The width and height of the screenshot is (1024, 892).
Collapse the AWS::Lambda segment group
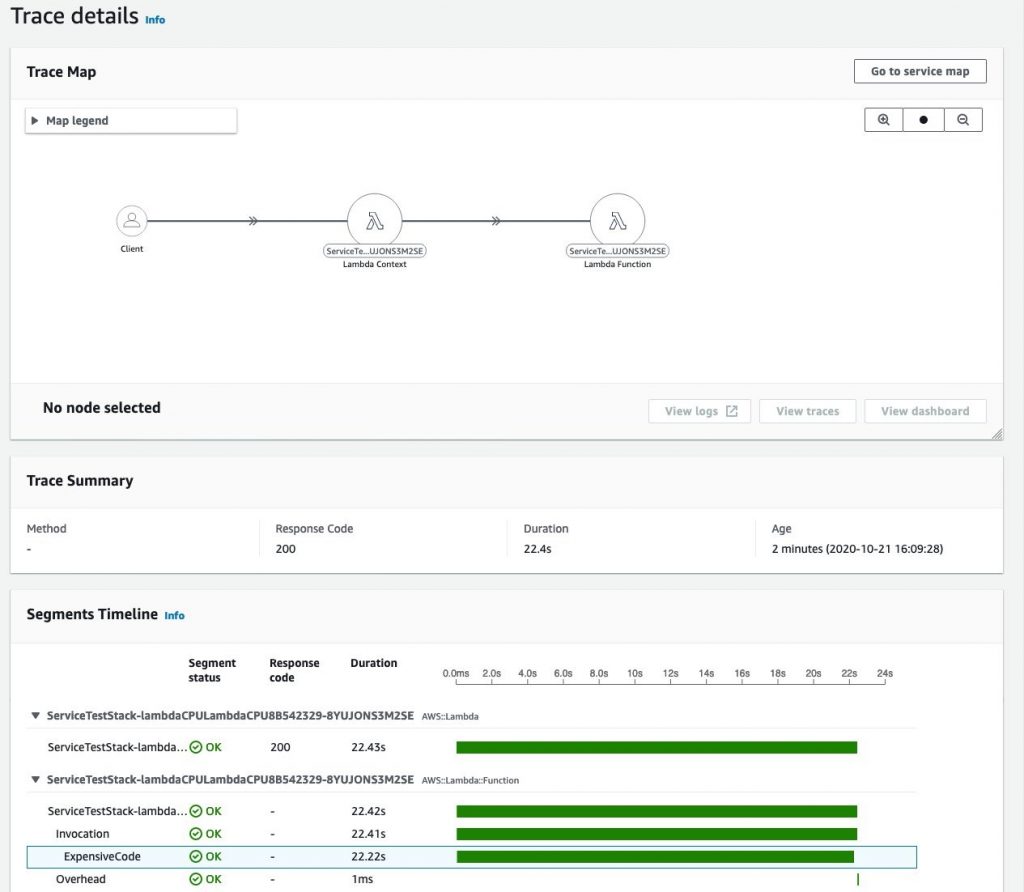(35, 716)
